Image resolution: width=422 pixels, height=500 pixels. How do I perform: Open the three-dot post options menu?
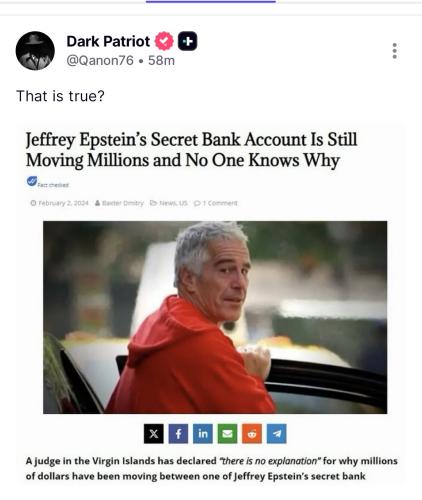(x=395, y=51)
